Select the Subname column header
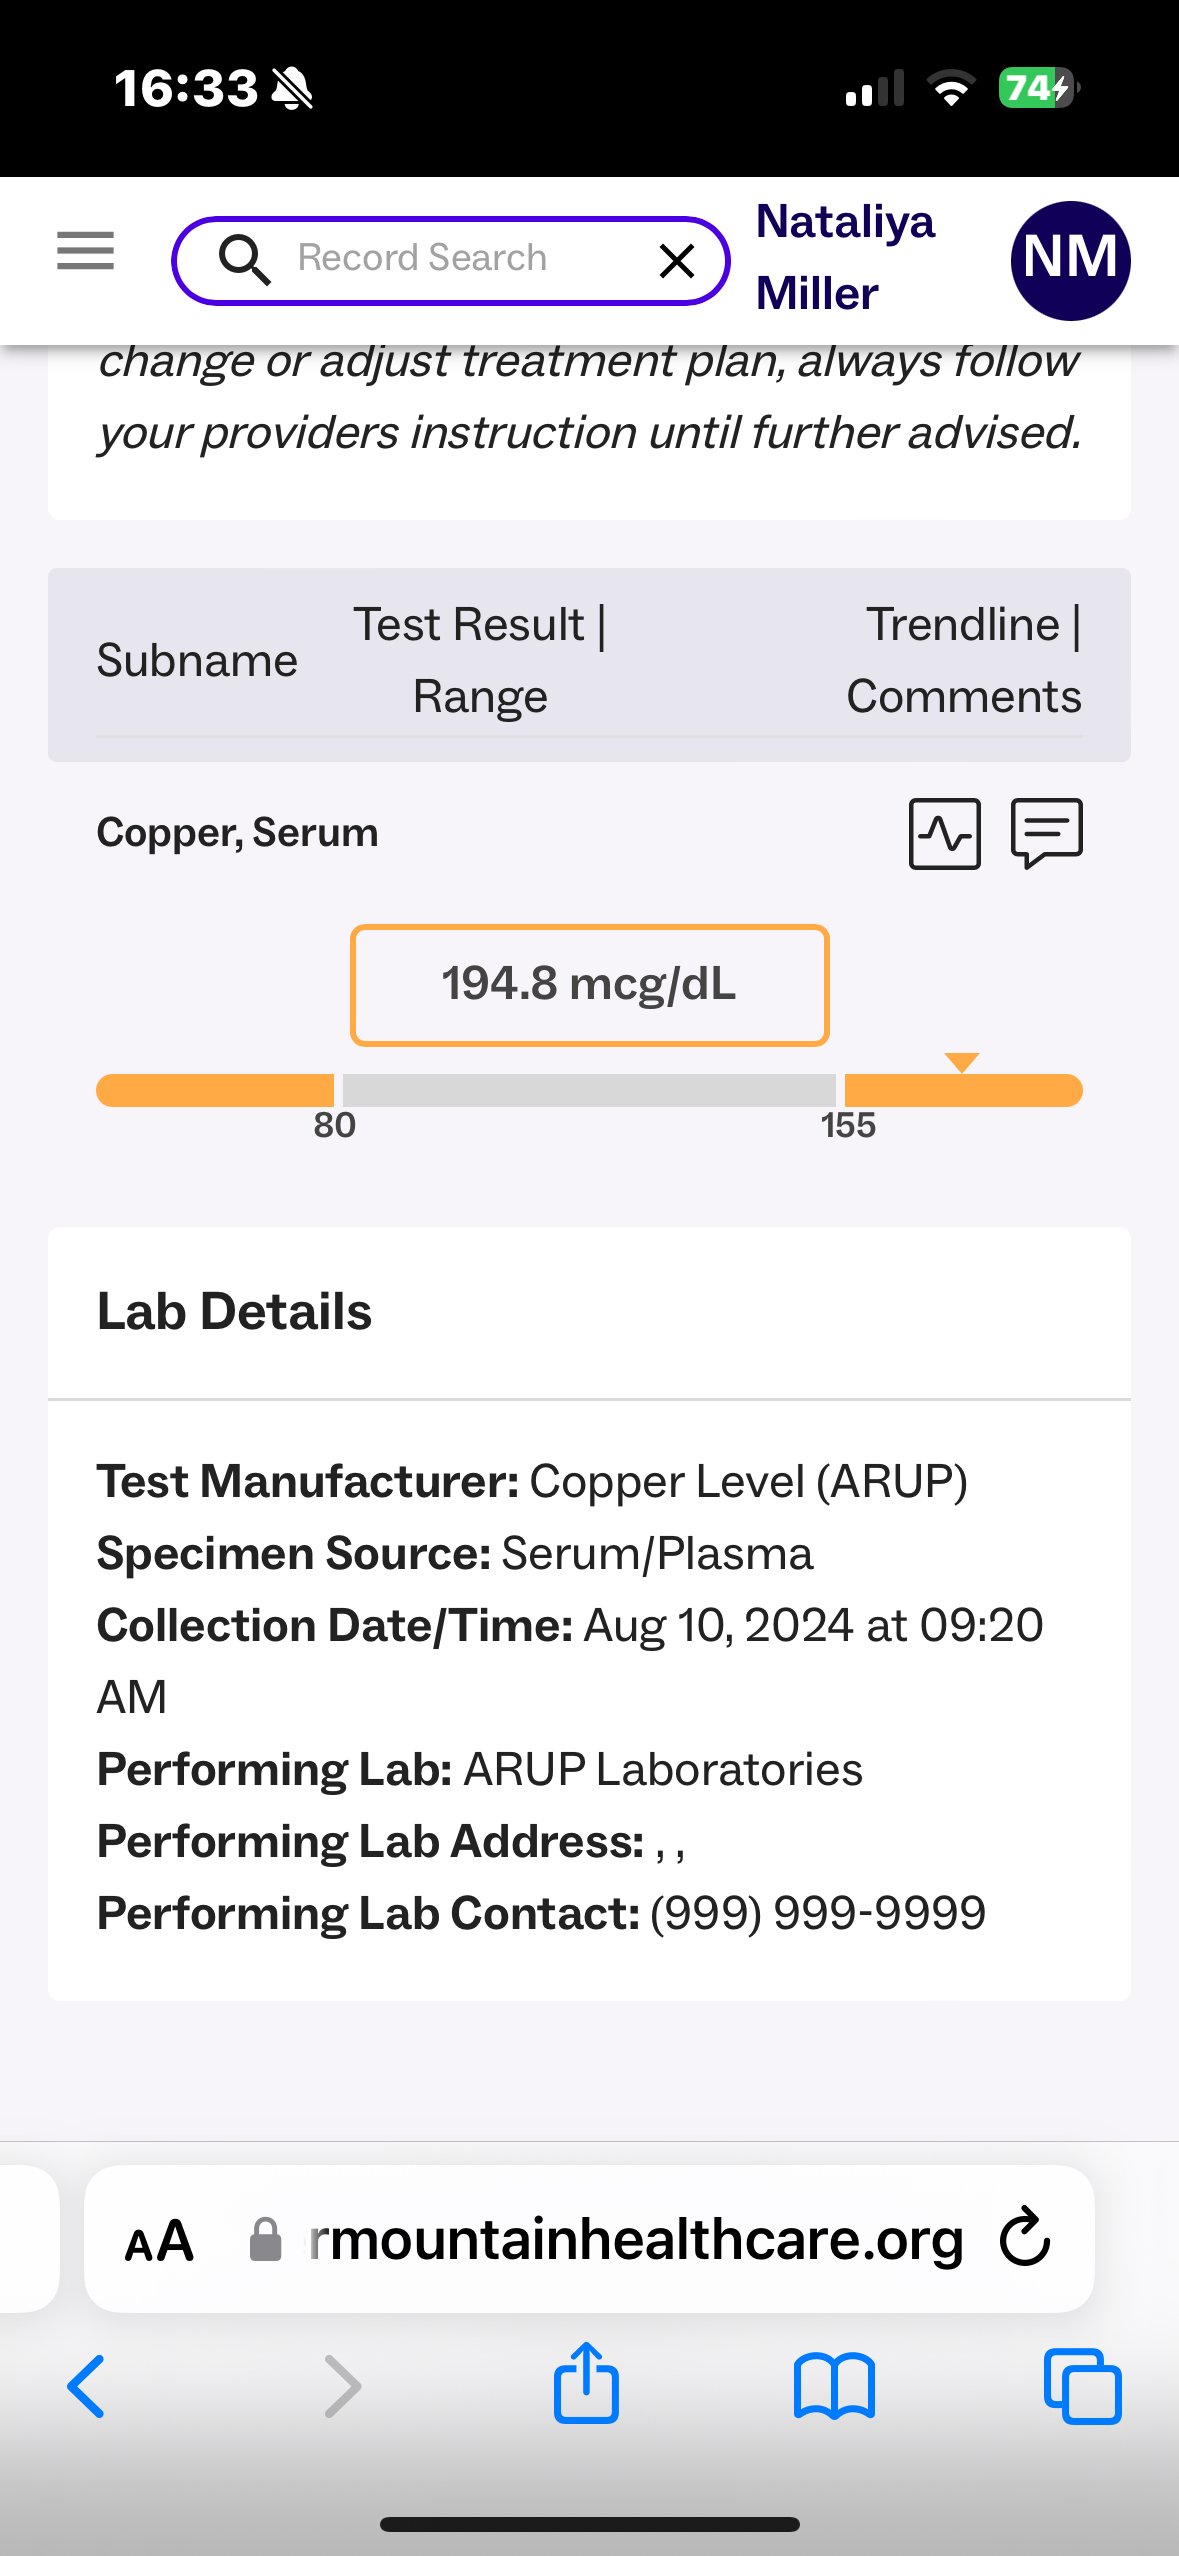The width and height of the screenshot is (1179, 2556). pos(197,661)
